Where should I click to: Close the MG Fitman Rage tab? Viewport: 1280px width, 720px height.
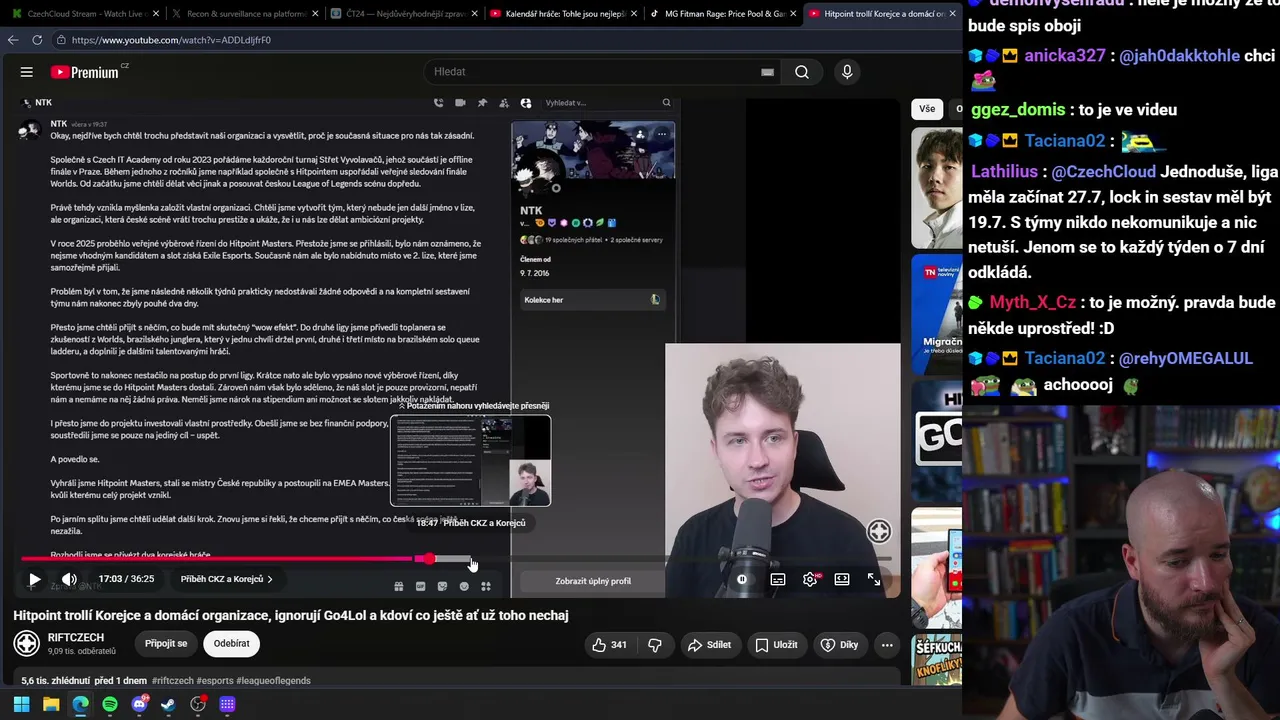click(x=793, y=14)
